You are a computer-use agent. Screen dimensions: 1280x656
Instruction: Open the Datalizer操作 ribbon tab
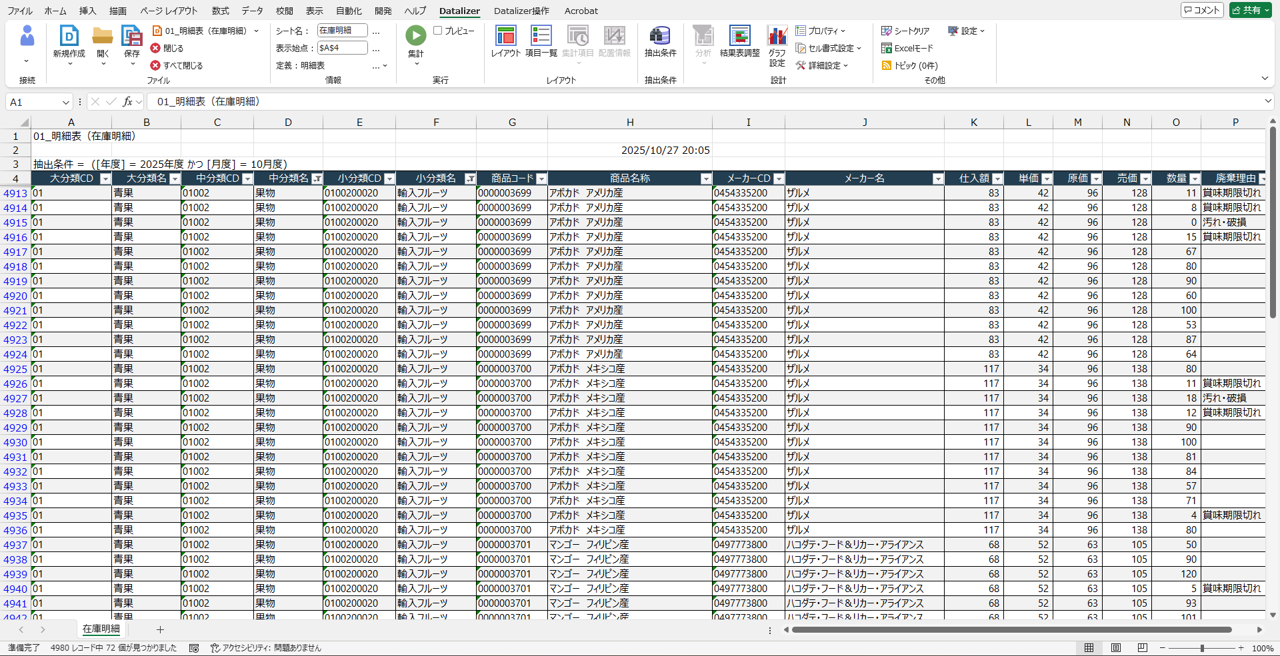click(x=521, y=11)
